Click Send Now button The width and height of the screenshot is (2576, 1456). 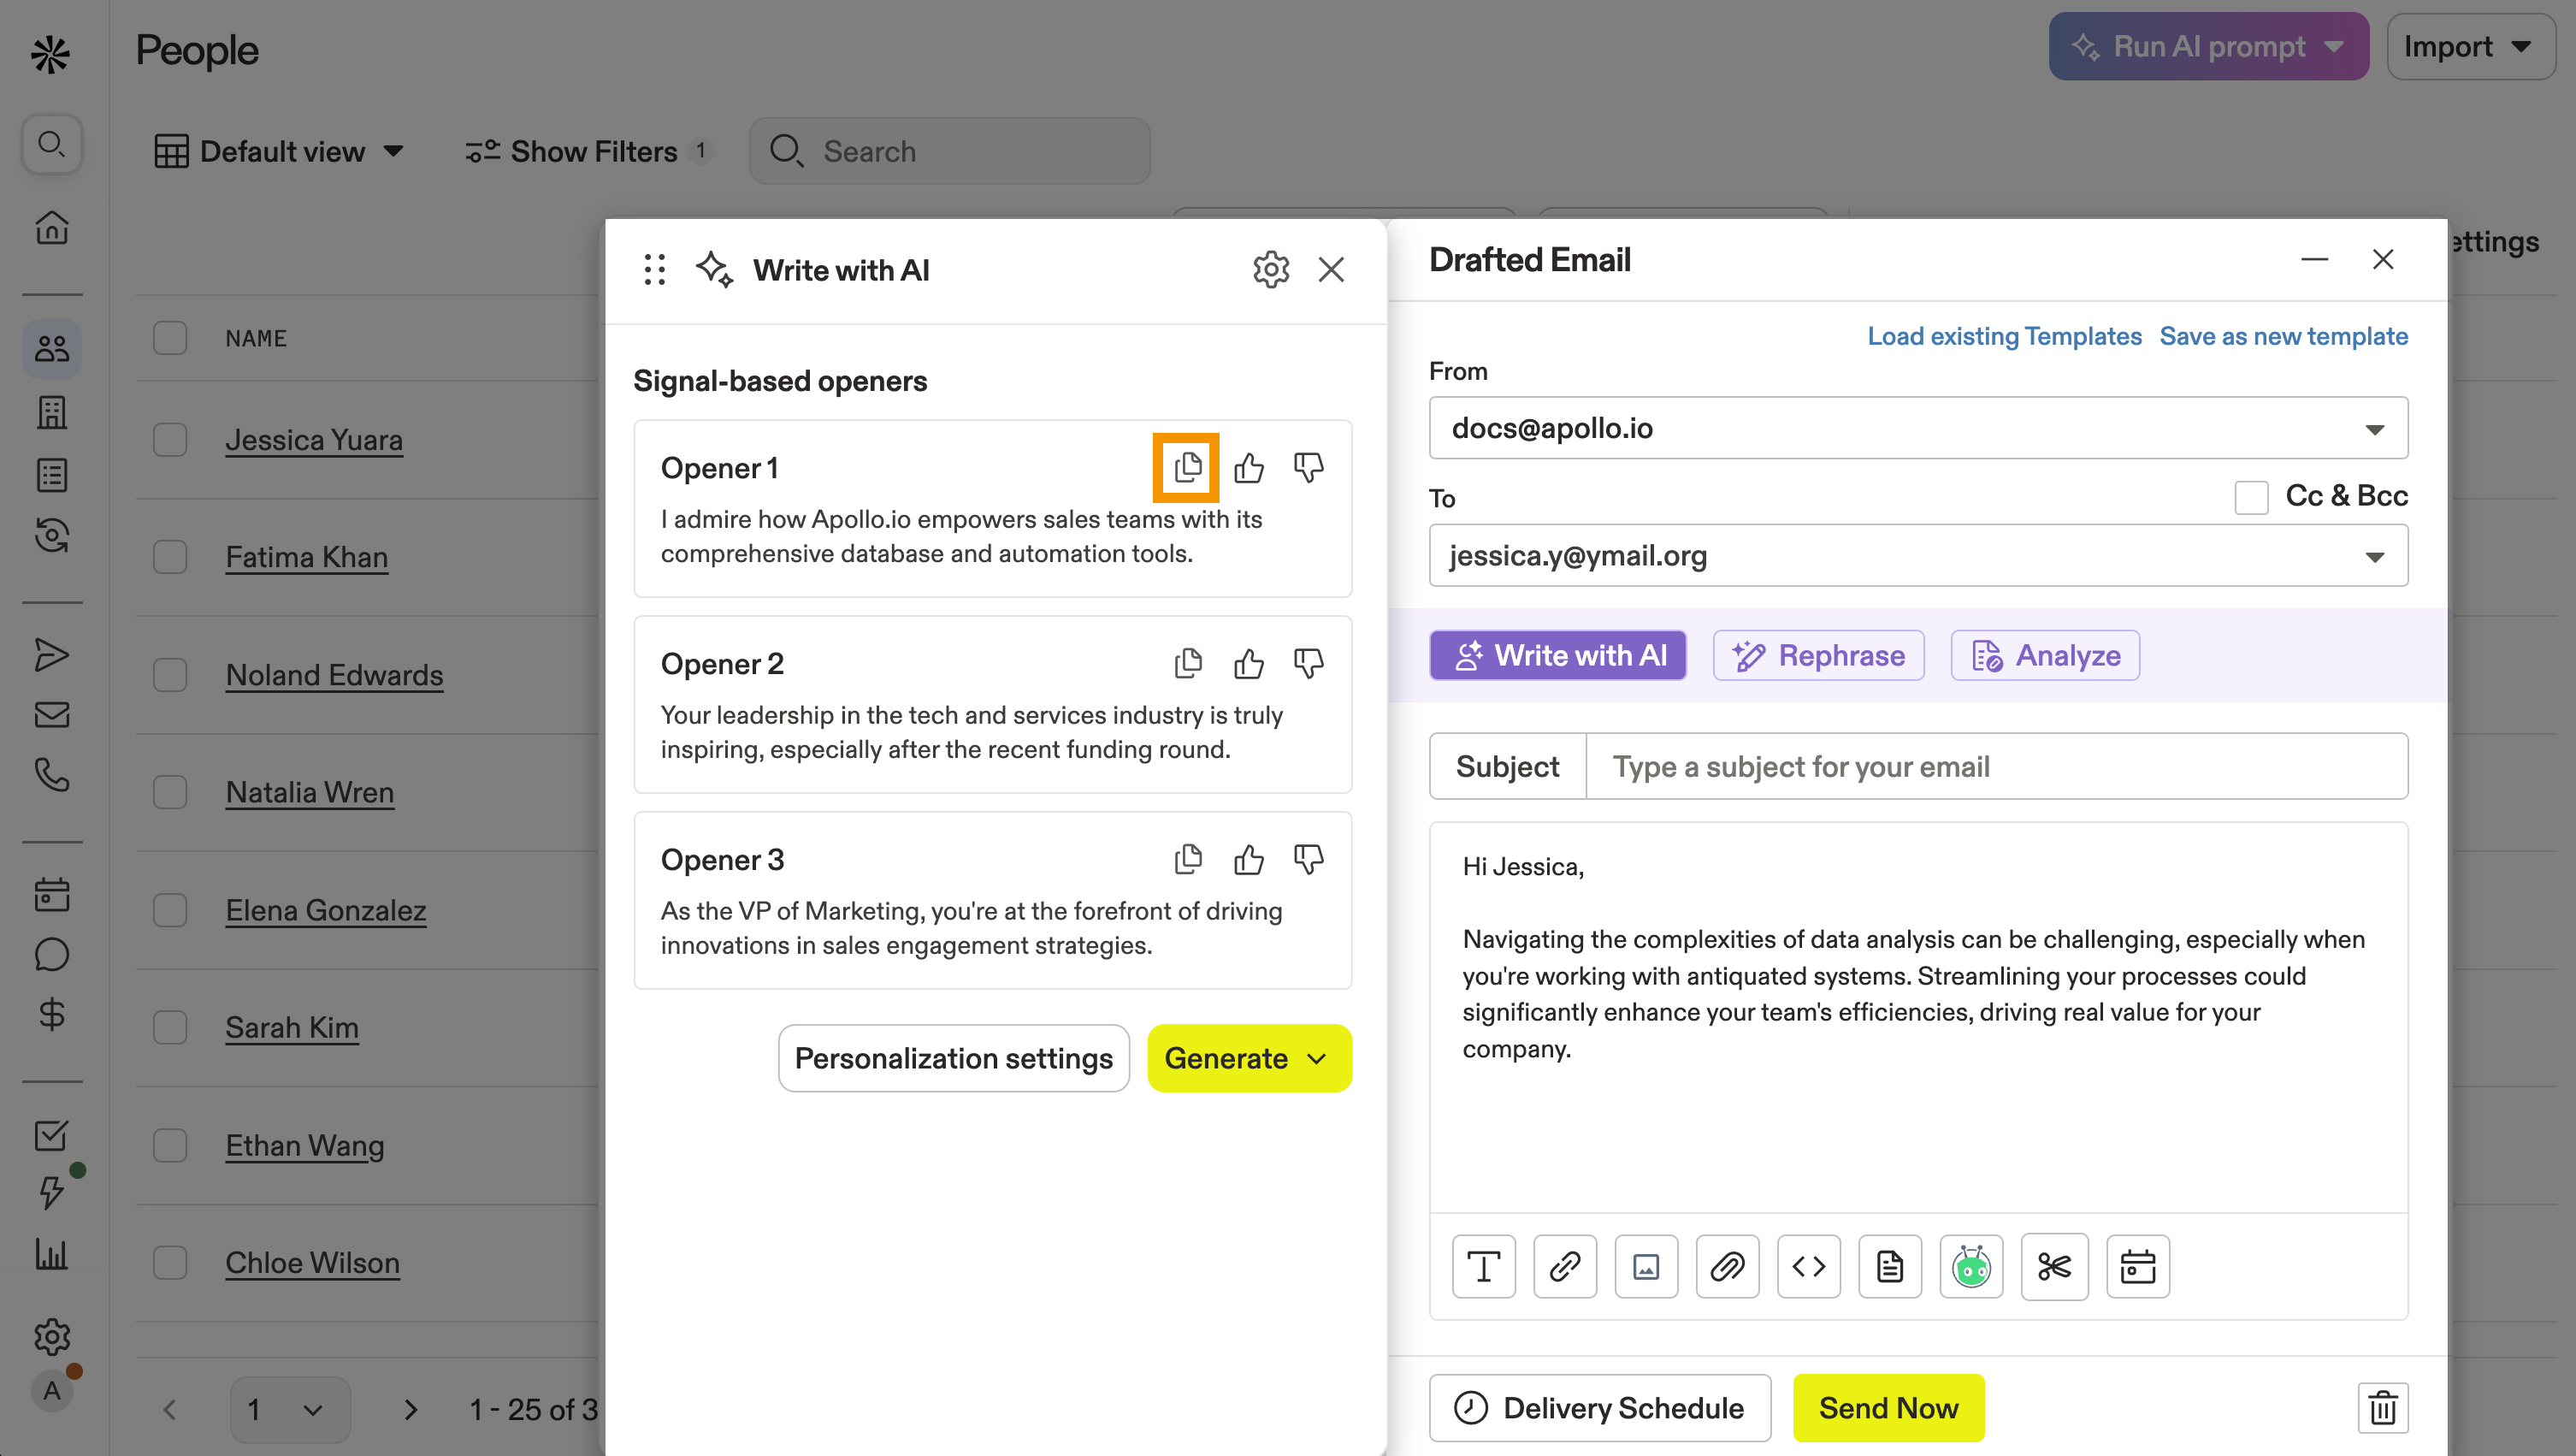point(1888,1407)
